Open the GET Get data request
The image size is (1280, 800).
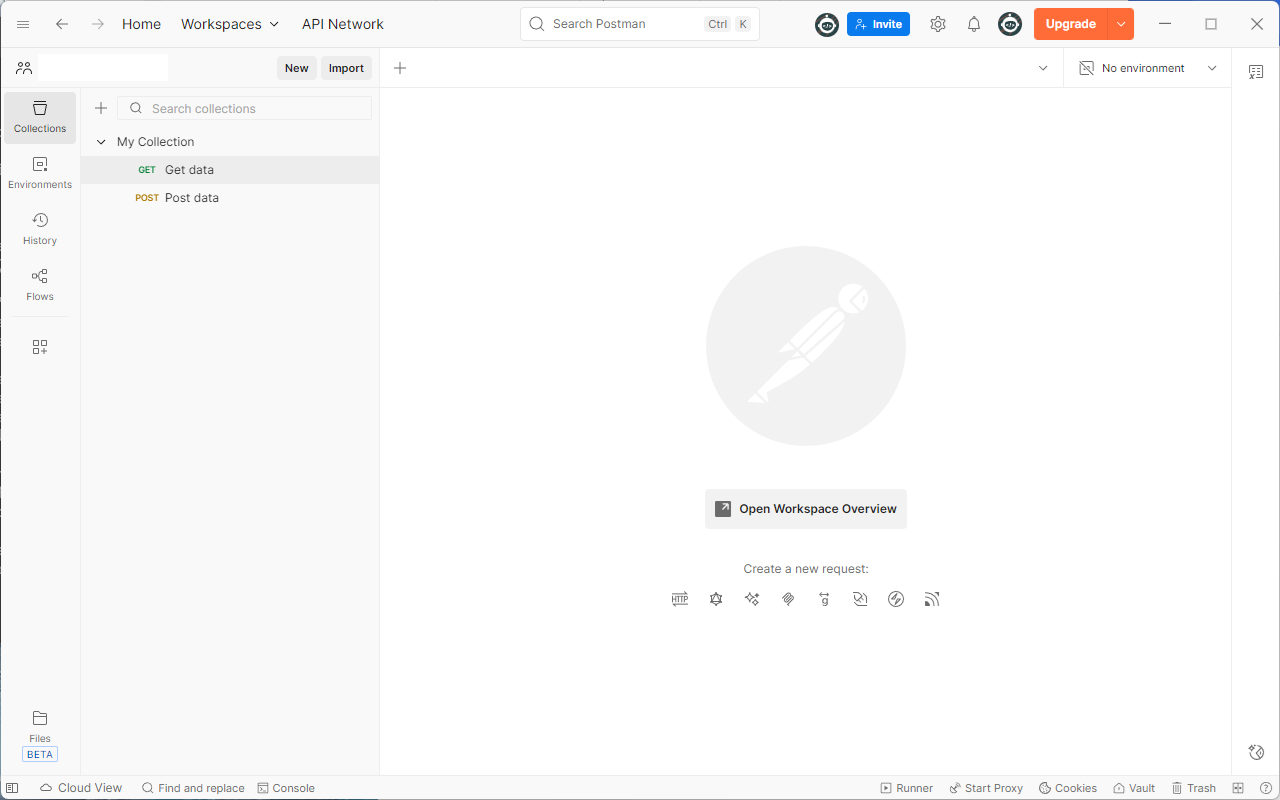pos(230,170)
